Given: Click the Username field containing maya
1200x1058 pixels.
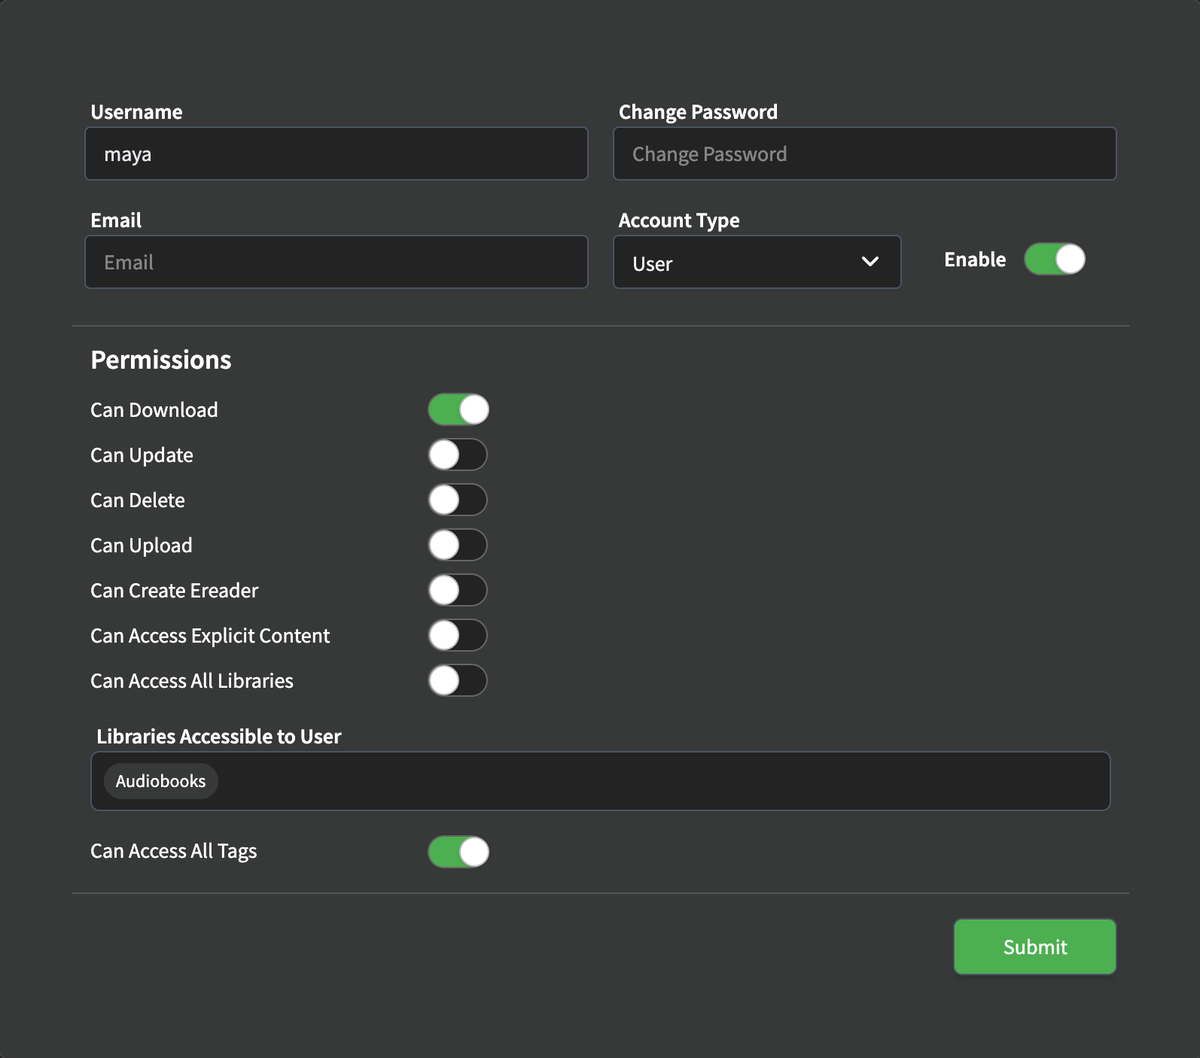Looking at the screenshot, I should 336,154.
